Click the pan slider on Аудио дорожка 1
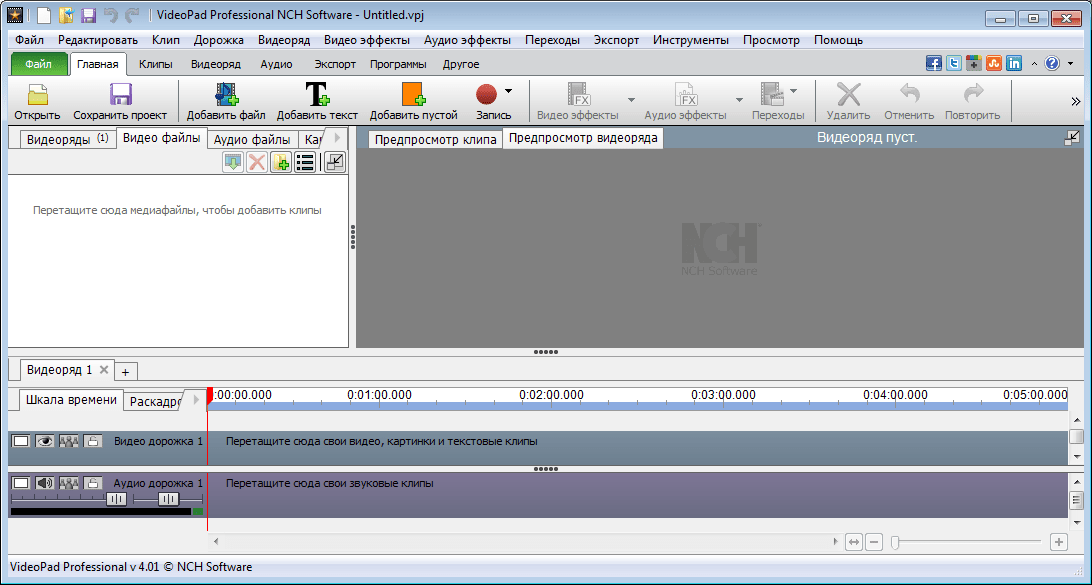The width and height of the screenshot is (1092, 585). point(169,499)
